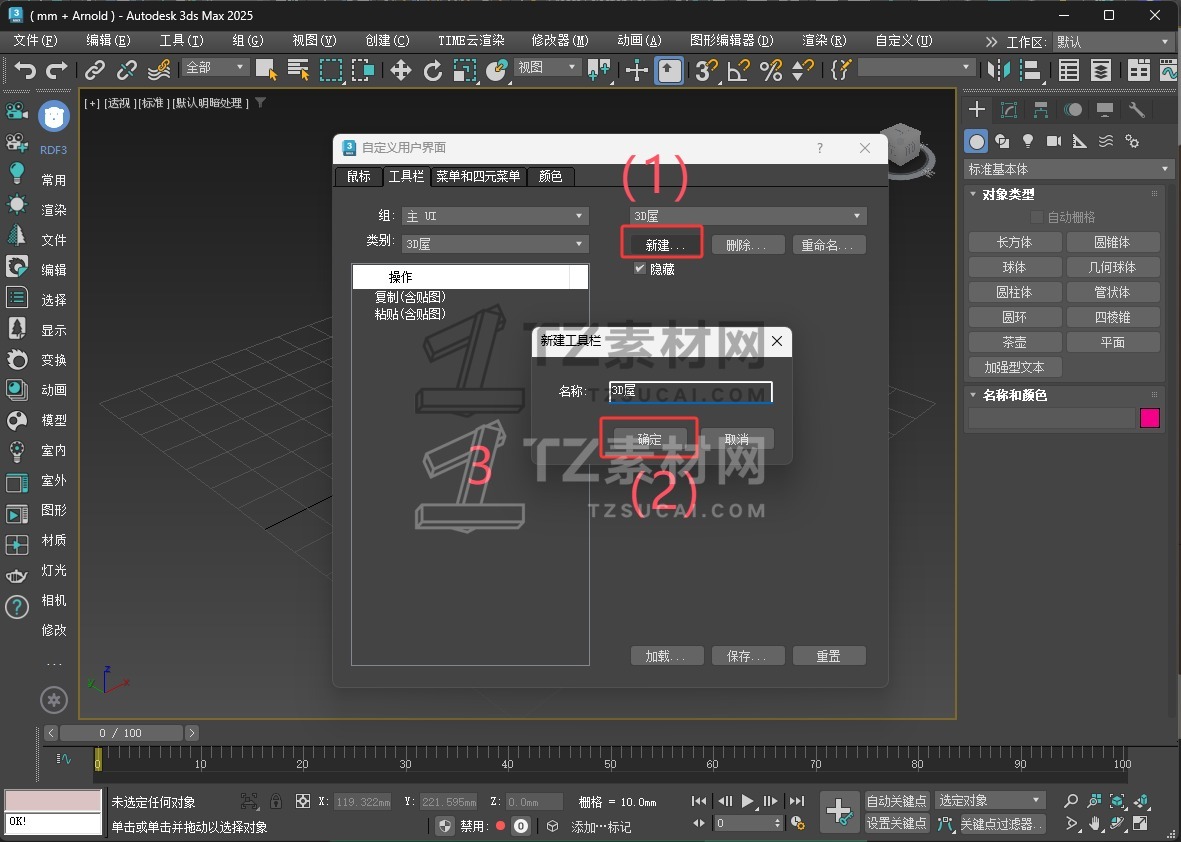
Task: Click the pink object color swatch
Action: pyautogui.click(x=1150, y=418)
